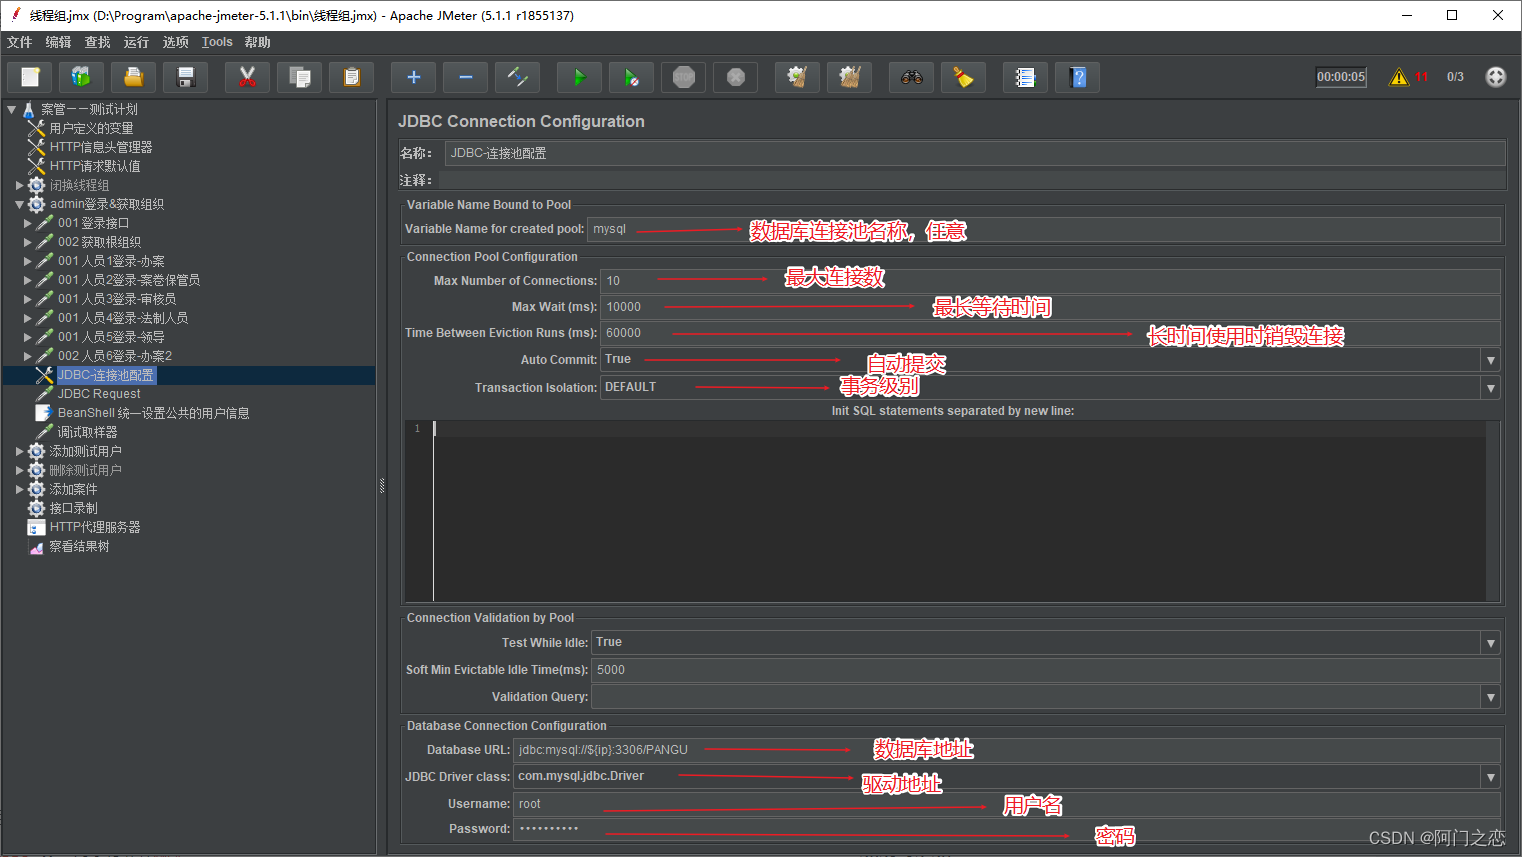
Task: Open the Auto Commit dropdown
Action: (1491, 360)
